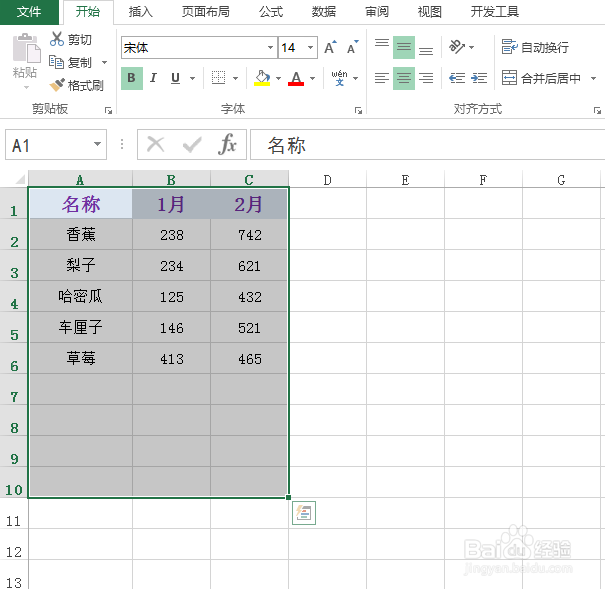This screenshot has width=605, height=589.
Task: Click the 合并后居中 button
Action: tap(542, 78)
